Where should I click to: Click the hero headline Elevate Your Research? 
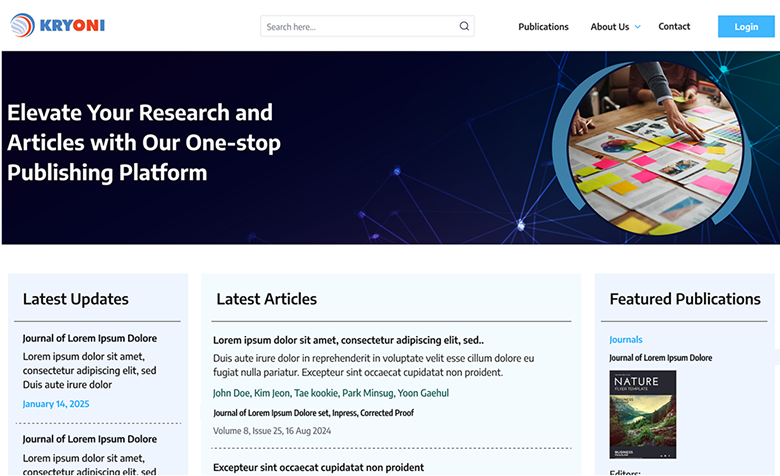tap(144, 142)
